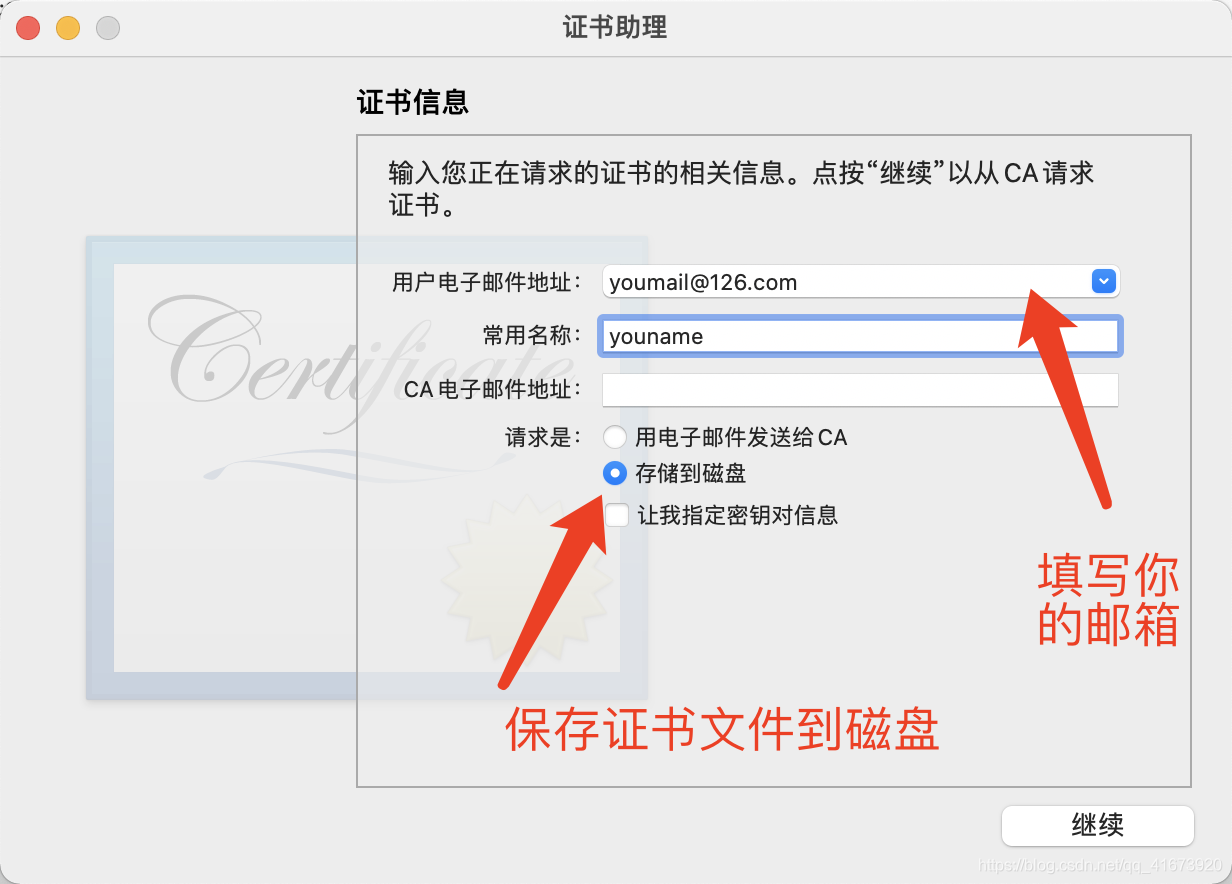This screenshot has width=1232, height=884.
Task: Click the red 保存证书文件到磁盘 annotation text
Action: pos(722,730)
